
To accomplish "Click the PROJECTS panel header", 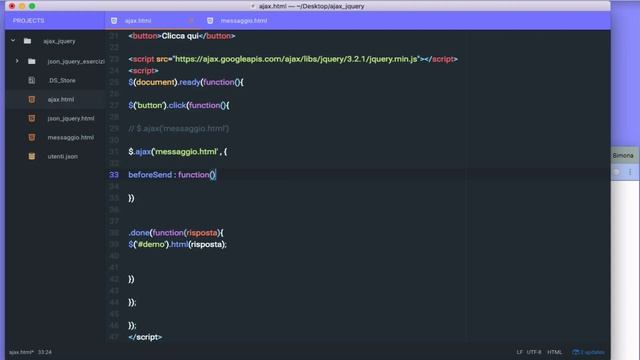I will tap(29, 20).
